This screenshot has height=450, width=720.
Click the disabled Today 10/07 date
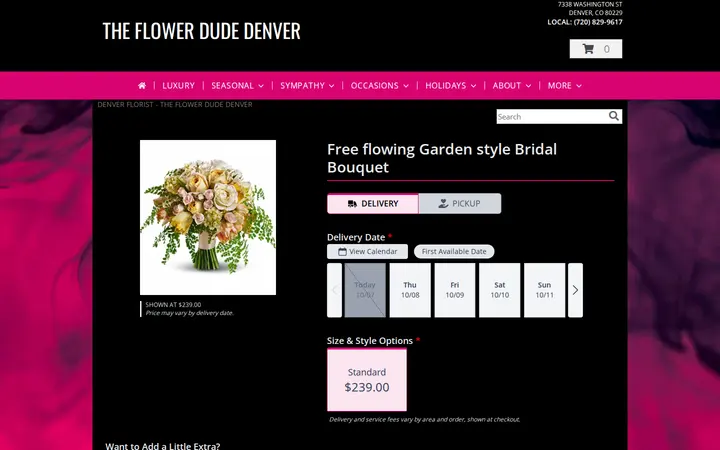pos(365,290)
